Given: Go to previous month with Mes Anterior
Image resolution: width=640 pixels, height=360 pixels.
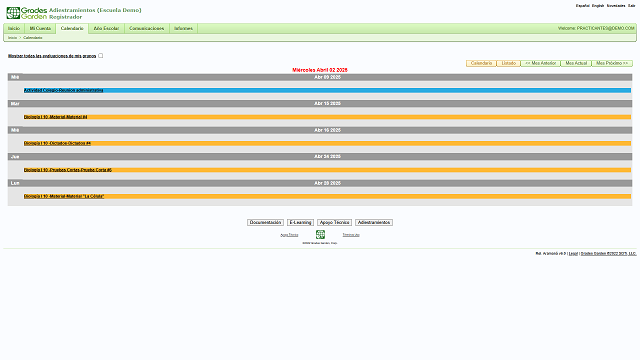Looking at the screenshot, I should tap(540, 63).
